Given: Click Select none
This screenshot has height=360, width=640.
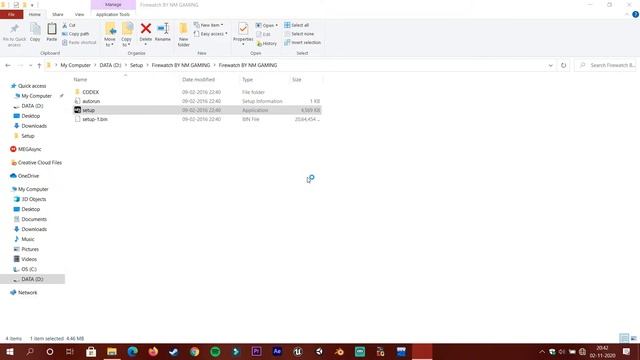Looking at the screenshot, I should pos(299,34).
